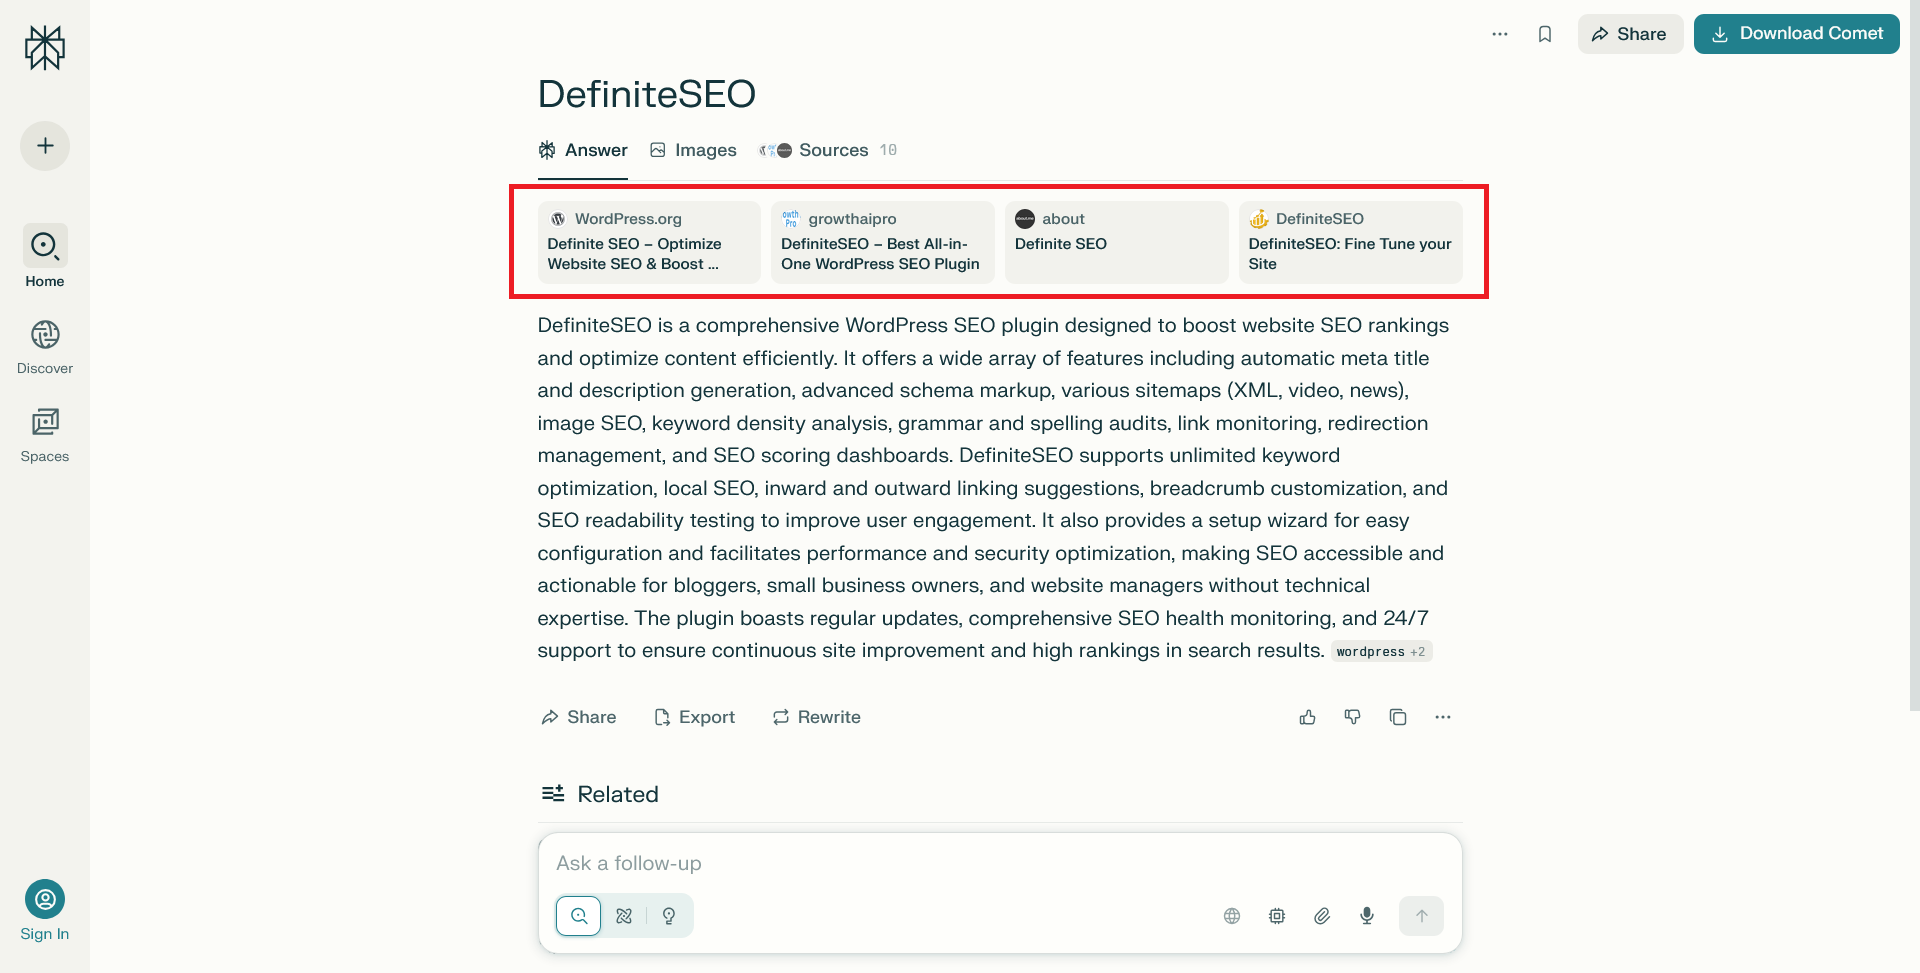Open Spaces in the sidebar

(45, 434)
